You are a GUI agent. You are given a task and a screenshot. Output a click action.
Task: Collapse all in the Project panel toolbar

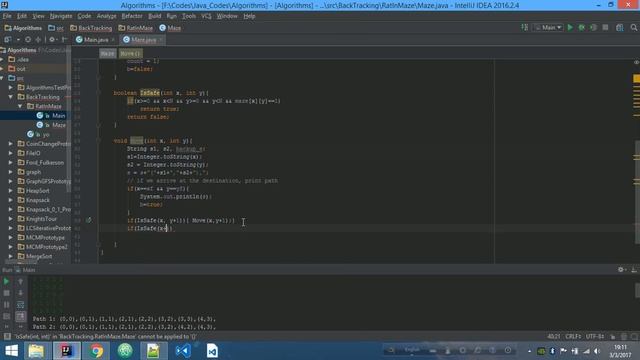(38, 40)
